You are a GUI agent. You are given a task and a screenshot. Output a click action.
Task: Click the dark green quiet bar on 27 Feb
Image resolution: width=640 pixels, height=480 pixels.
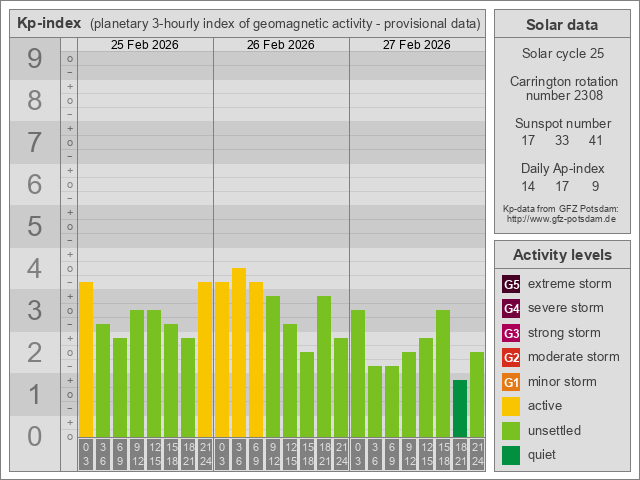tap(460, 408)
